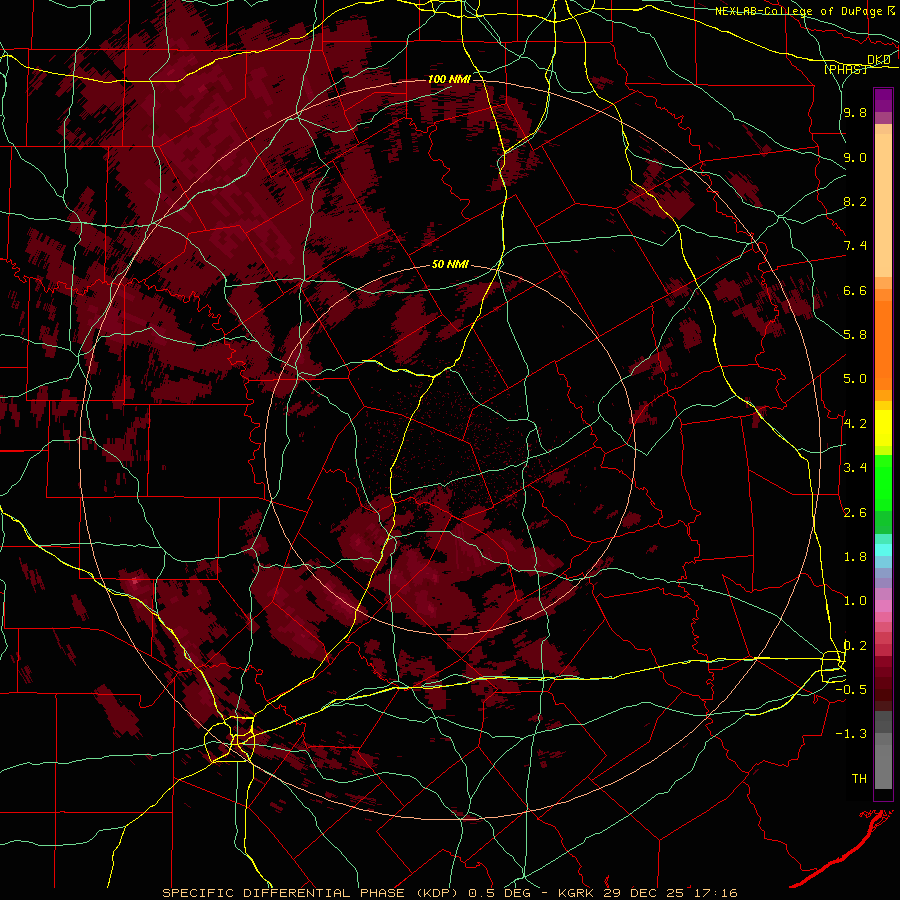This screenshot has width=900, height=900.
Task: Click the 9.0 value on the color scale
Action: click(855, 158)
